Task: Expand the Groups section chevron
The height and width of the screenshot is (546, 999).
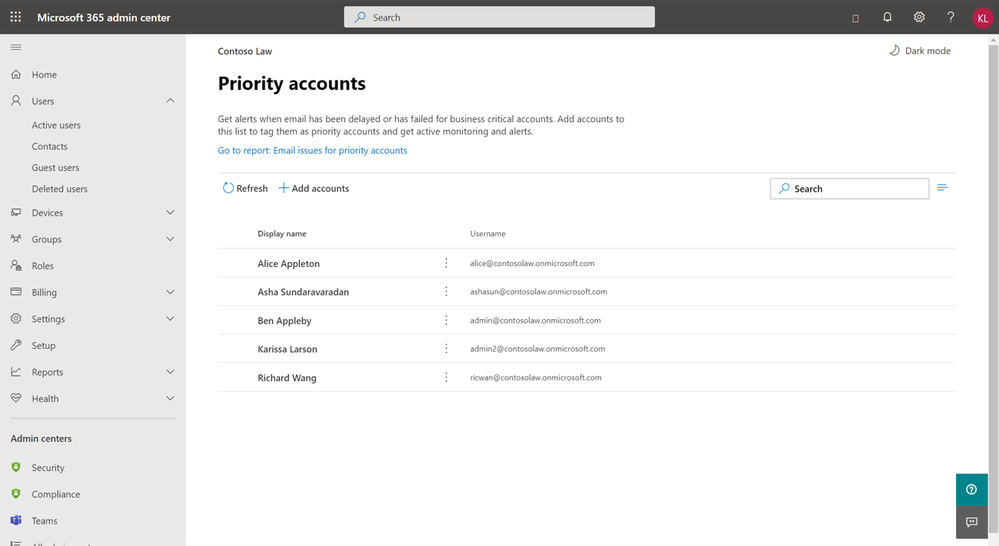Action: point(170,239)
